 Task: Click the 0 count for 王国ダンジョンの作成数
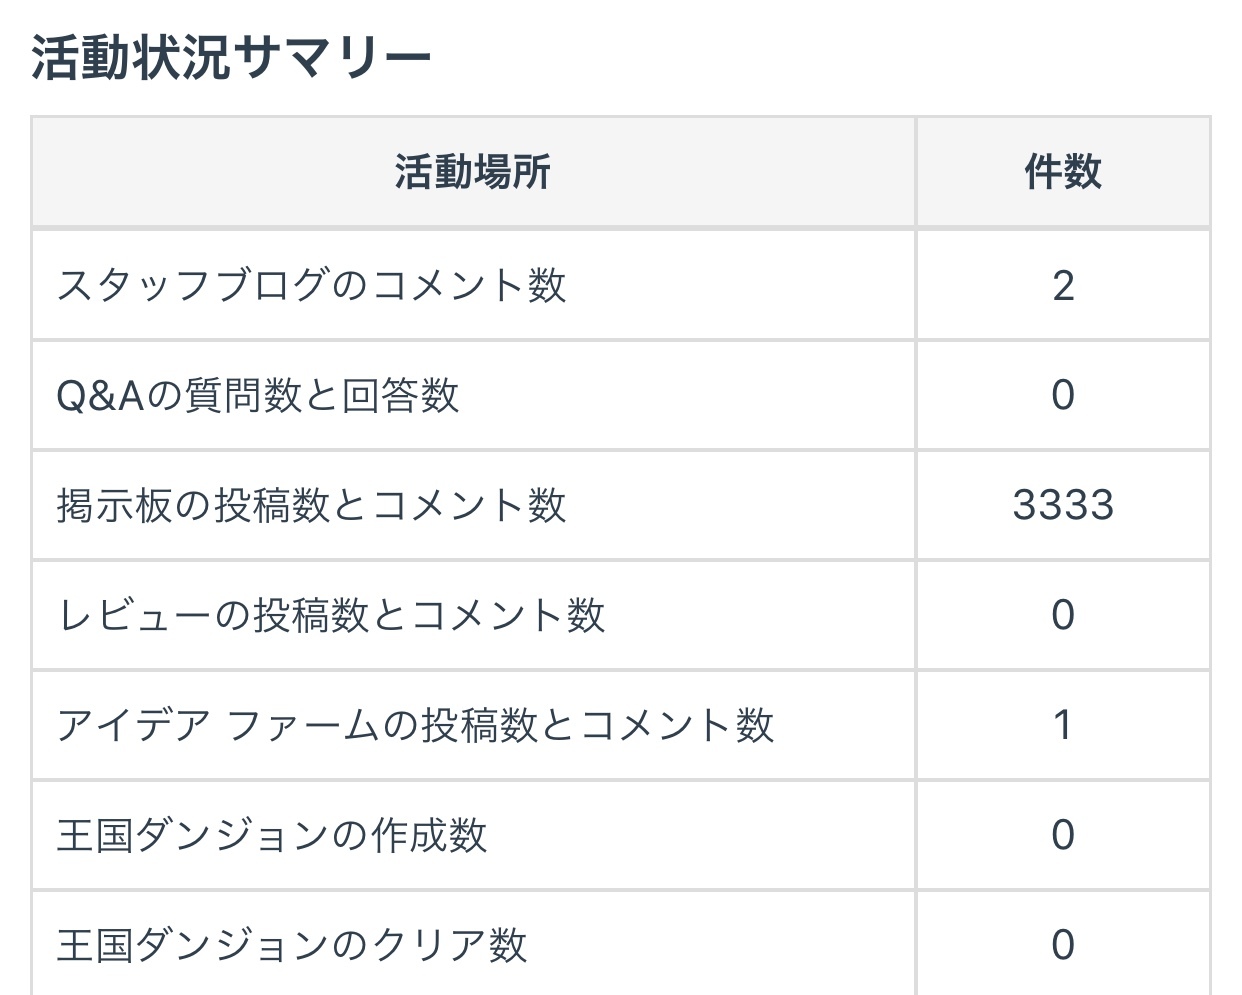coord(1063,836)
